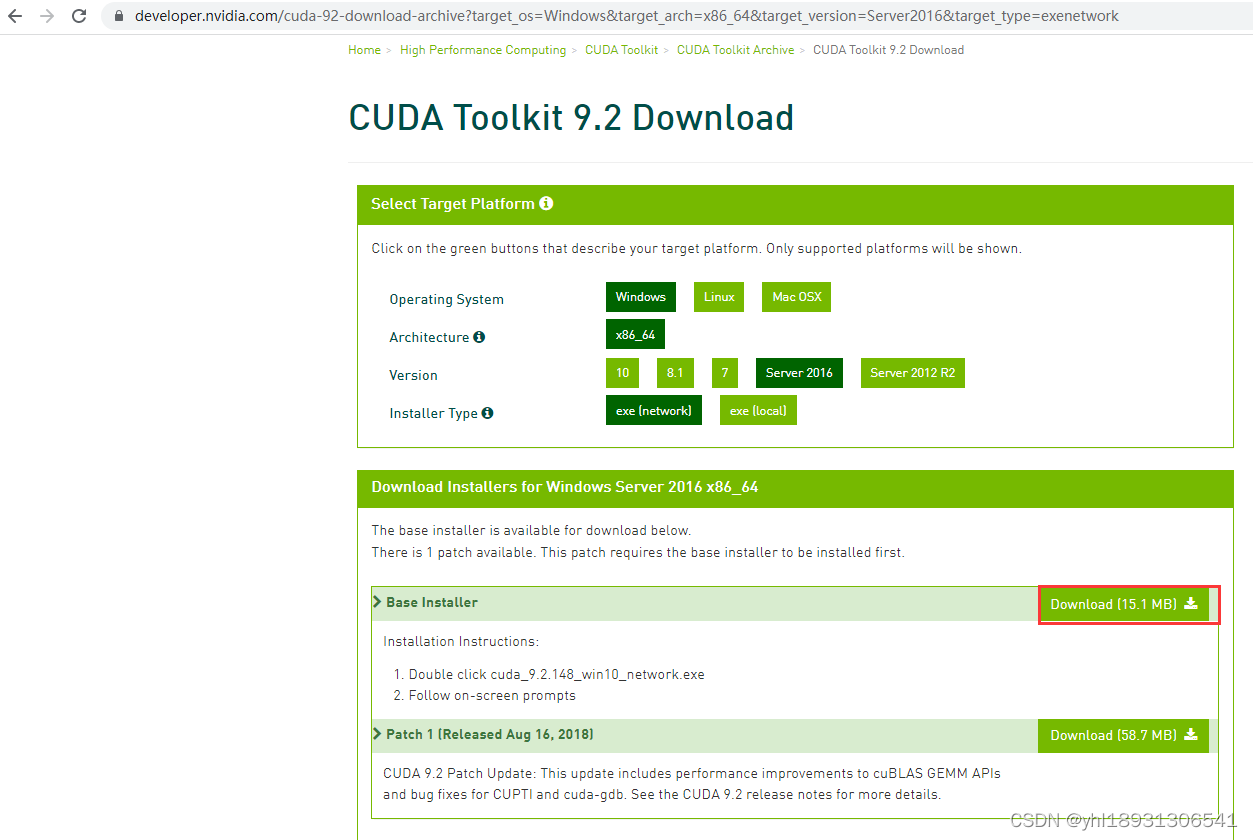This screenshot has height=840, width=1253.
Task: Select the x86_64 architecture button
Action: click(636, 335)
